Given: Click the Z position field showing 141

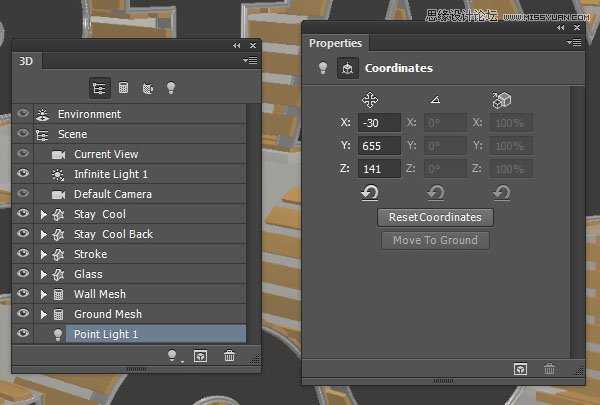Looking at the screenshot, I should (x=379, y=168).
